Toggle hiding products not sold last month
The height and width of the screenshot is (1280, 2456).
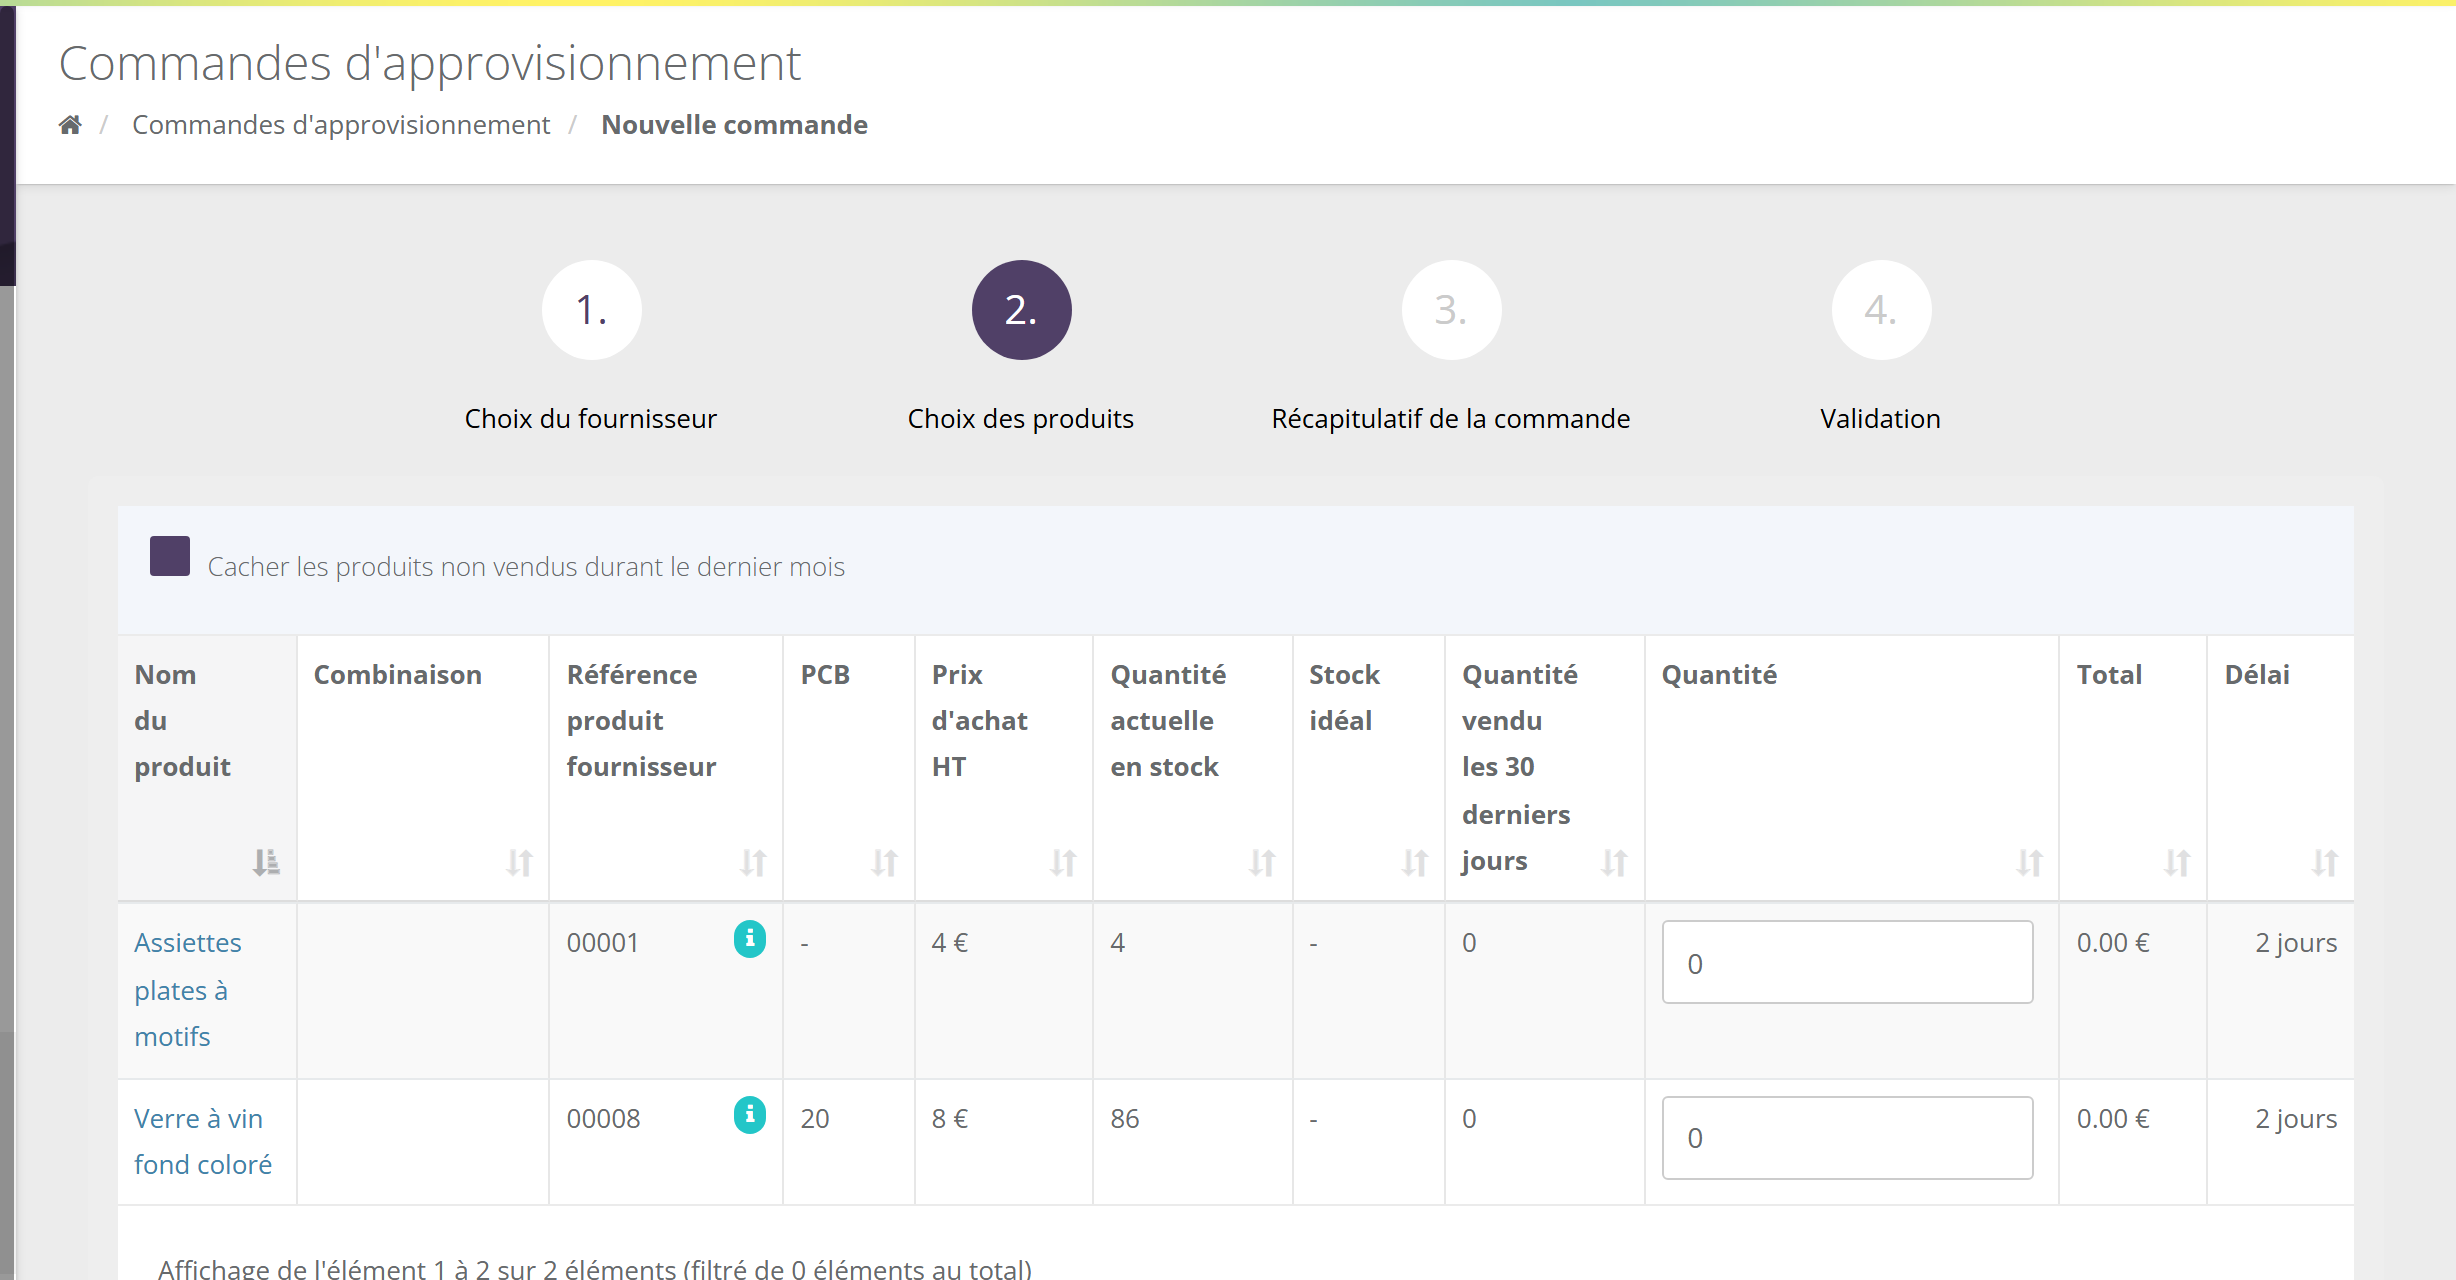(170, 556)
